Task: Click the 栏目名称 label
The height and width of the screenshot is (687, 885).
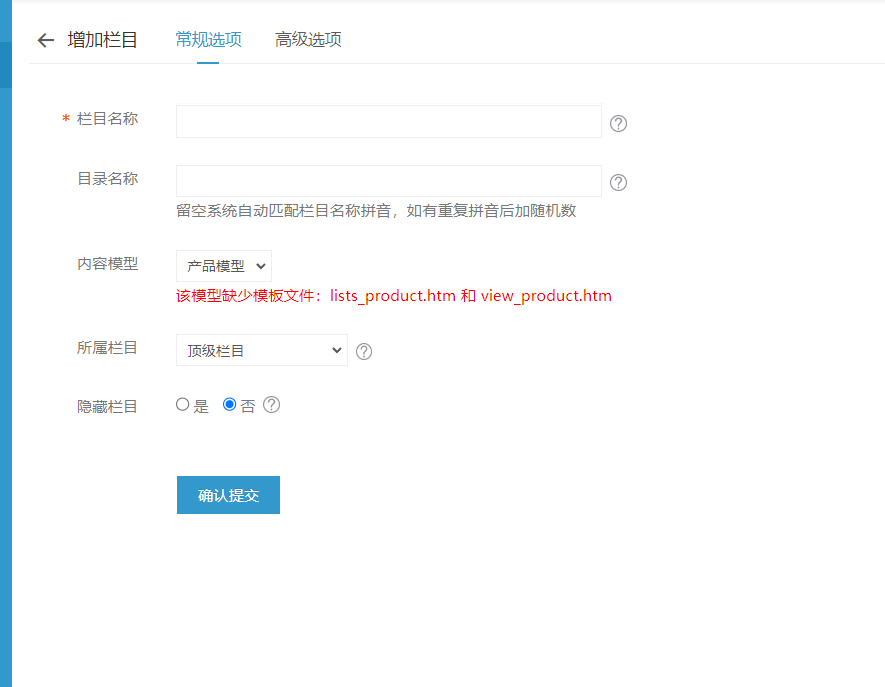Action: click(107, 119)
